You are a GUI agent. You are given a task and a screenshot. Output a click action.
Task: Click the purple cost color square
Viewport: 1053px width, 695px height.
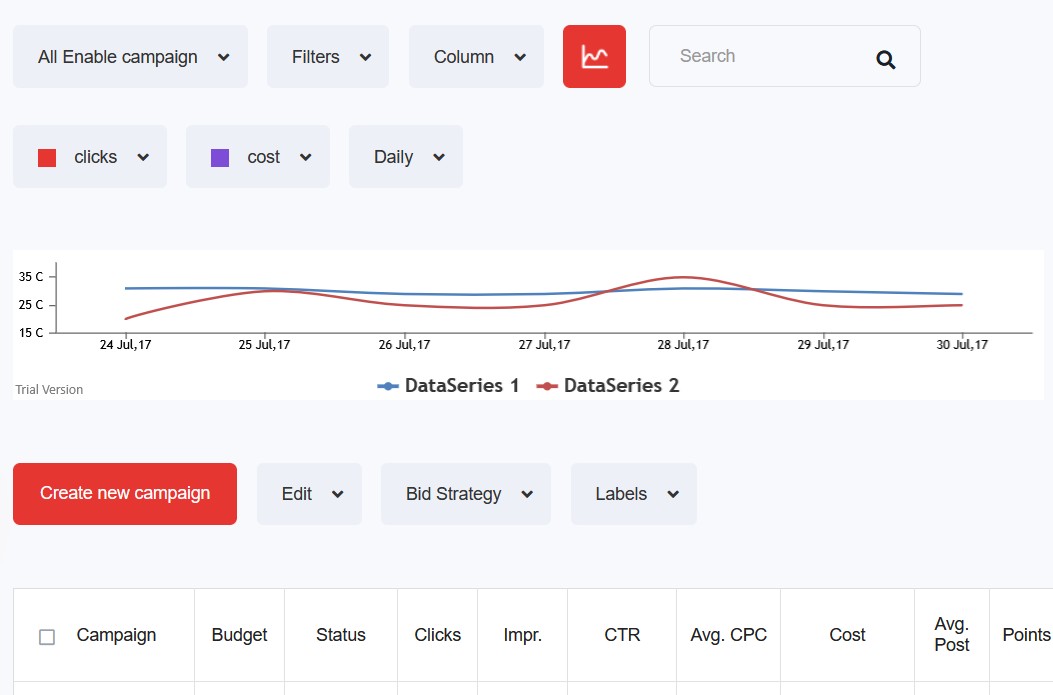pyautogui.click(x=220, y=157)
